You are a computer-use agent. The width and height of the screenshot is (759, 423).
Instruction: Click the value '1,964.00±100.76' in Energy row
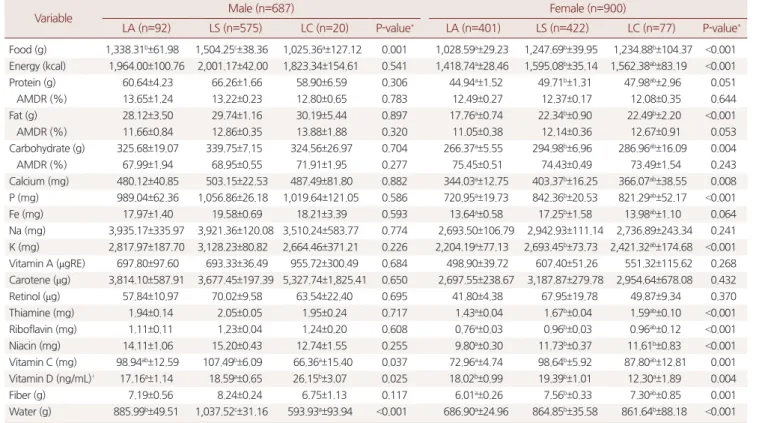tap(146, 66)
